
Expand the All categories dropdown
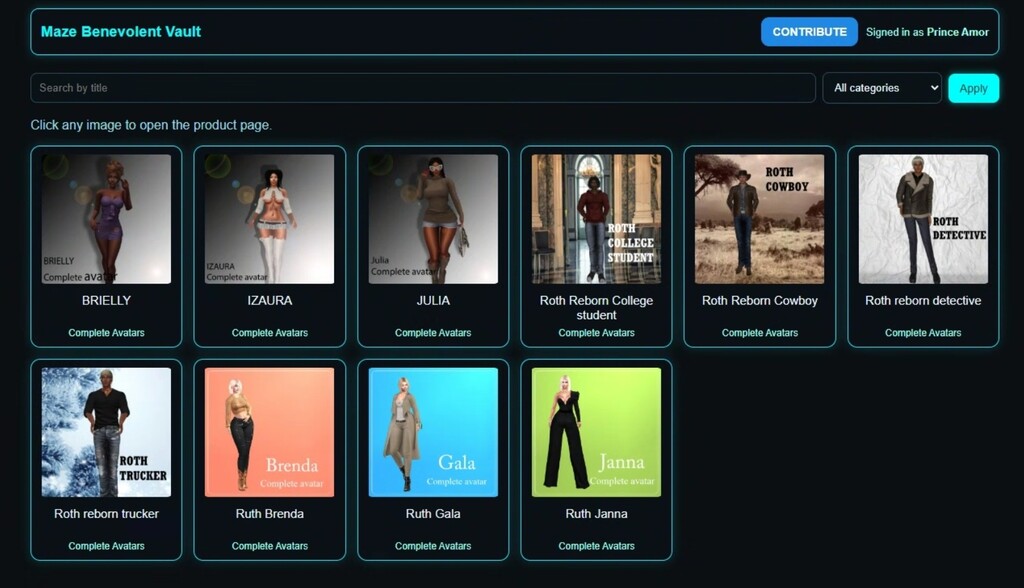tap(881, 88)
